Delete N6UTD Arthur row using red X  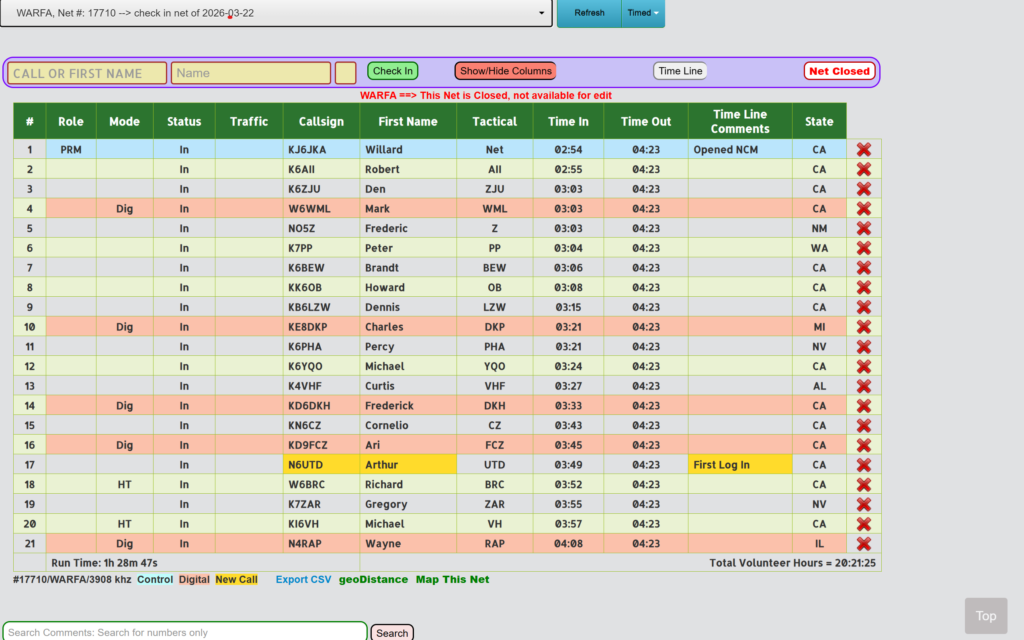864,465
